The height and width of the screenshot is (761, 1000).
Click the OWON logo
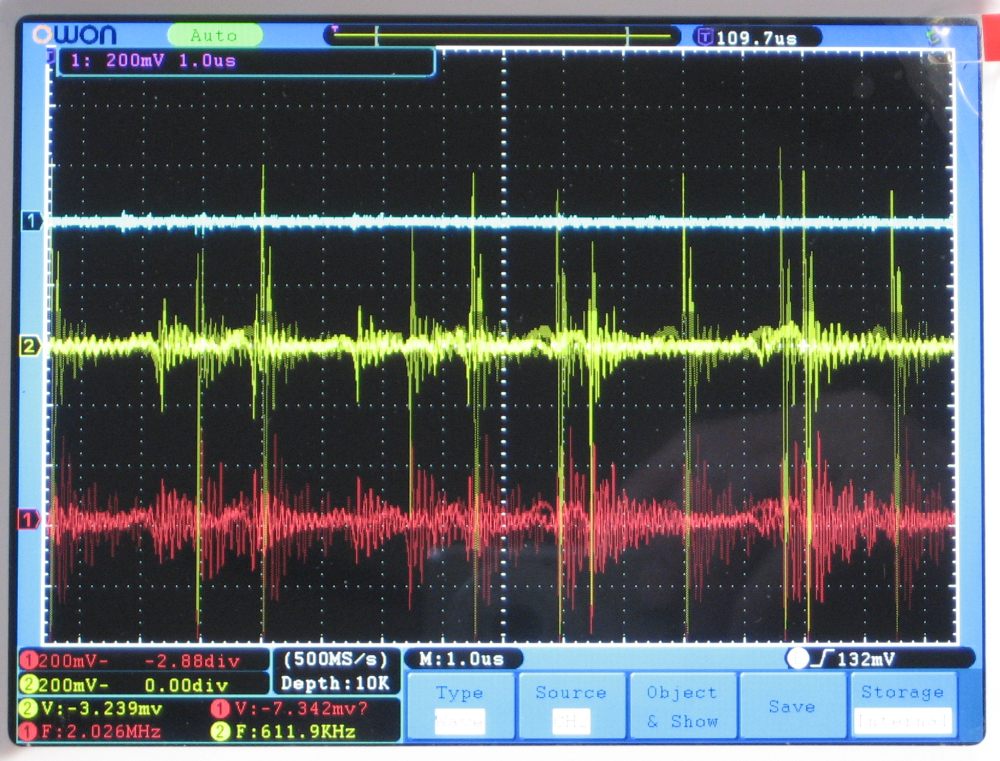coord(75,34)
